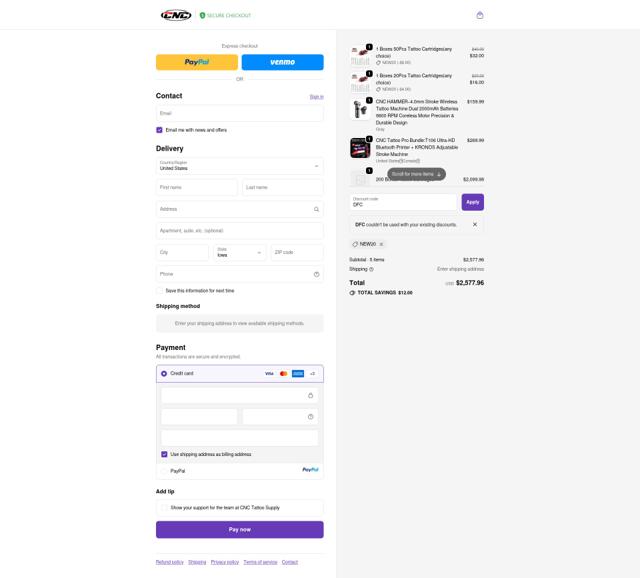Toggle the 'Email me with news and offers' checkbox
Image resolution: width=640 pixels, height=578 pixels.
click(159, 130)
